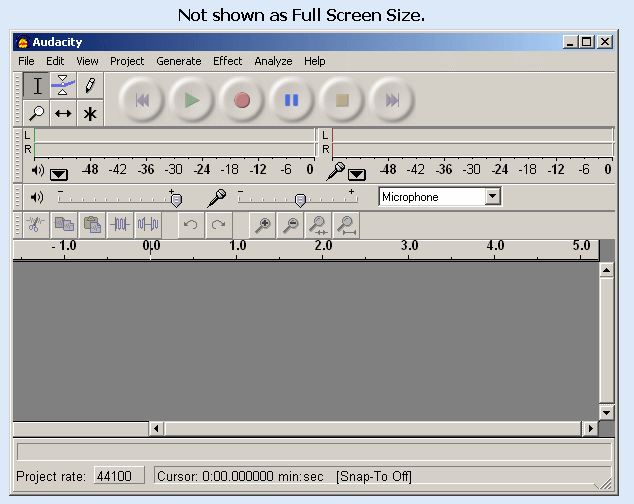Screen dimensions: 634x504
Task: Pause with the blue Pause button
Action: pos(292,100)
